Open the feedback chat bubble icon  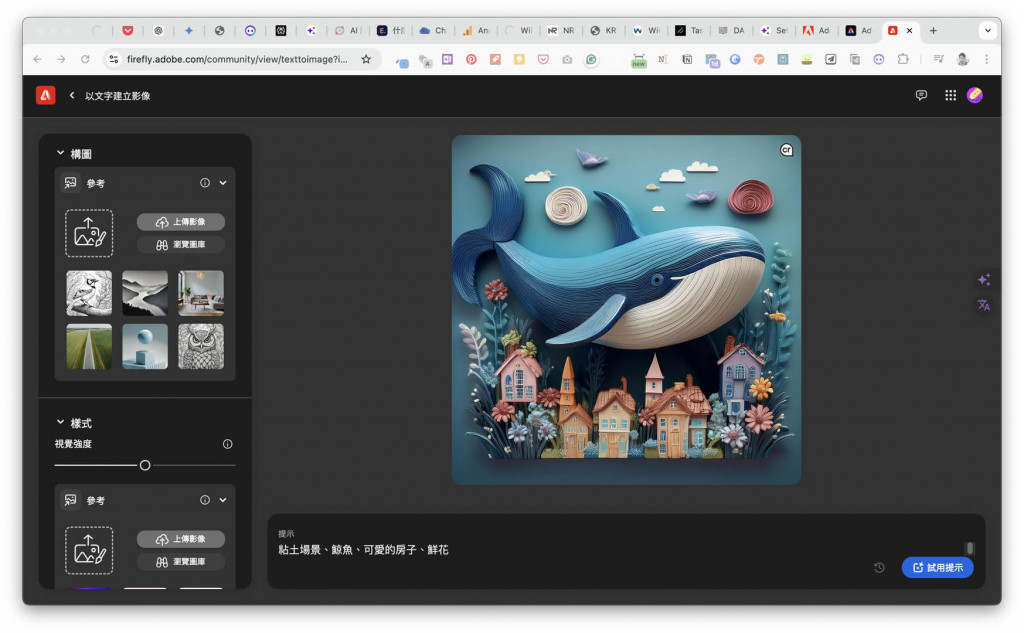(921, 95)
